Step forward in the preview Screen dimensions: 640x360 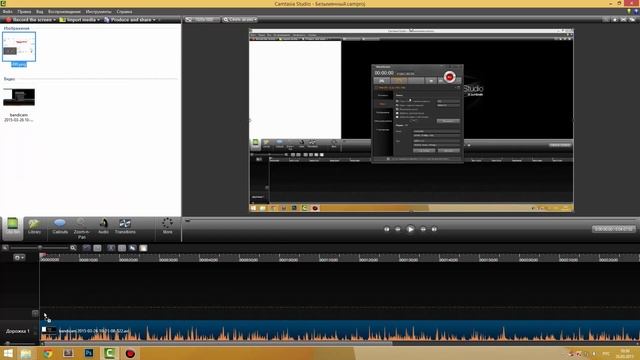pos(423,229)
